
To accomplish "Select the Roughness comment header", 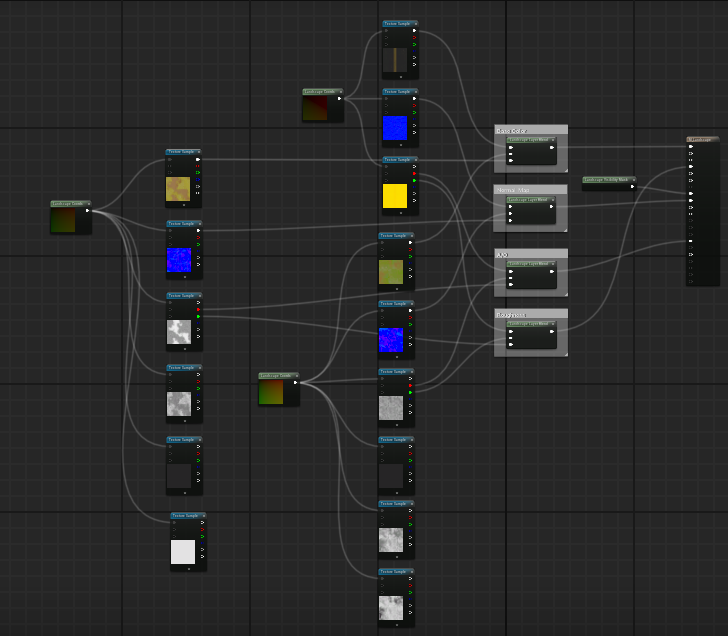I will coord(531,314).
